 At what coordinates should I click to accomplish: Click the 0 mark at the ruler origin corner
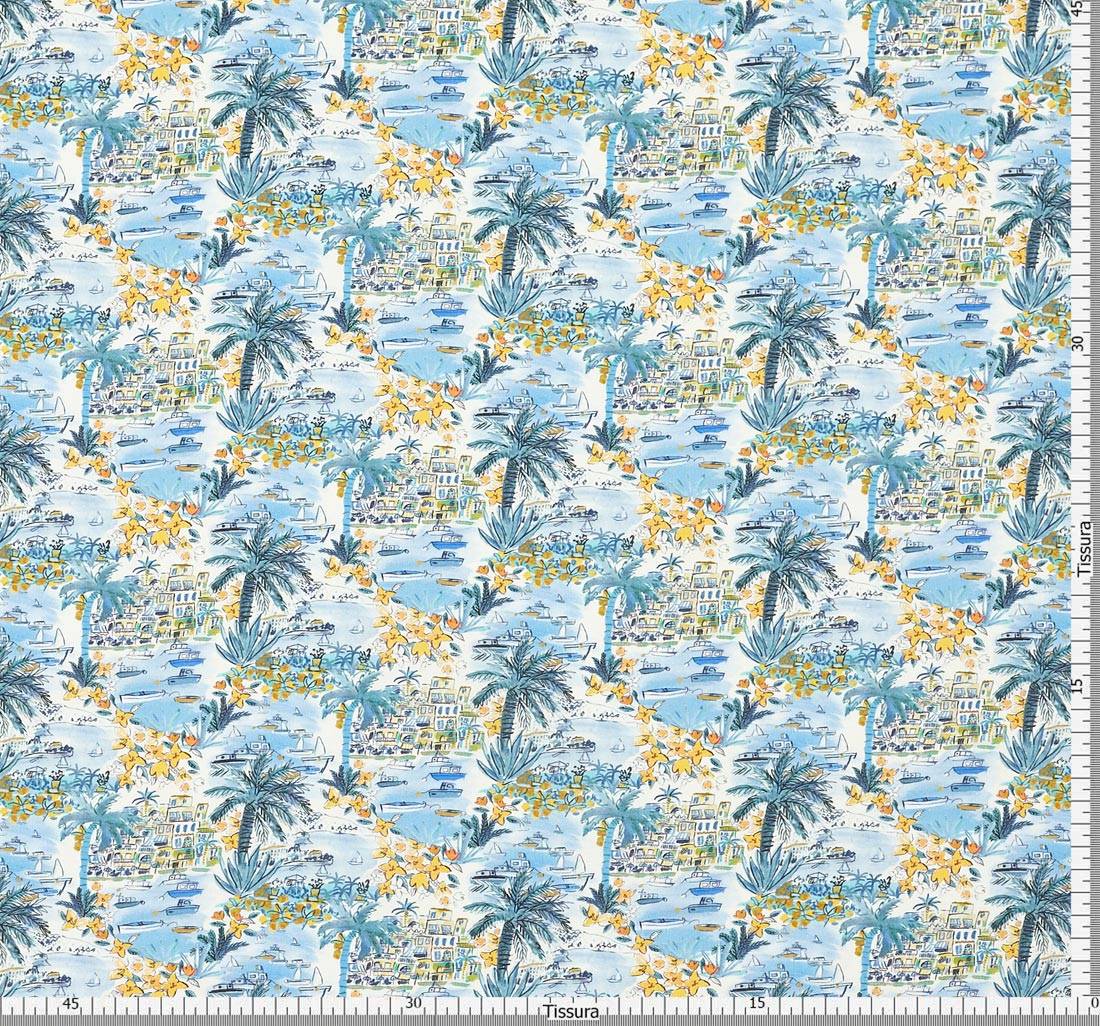1092,1003
